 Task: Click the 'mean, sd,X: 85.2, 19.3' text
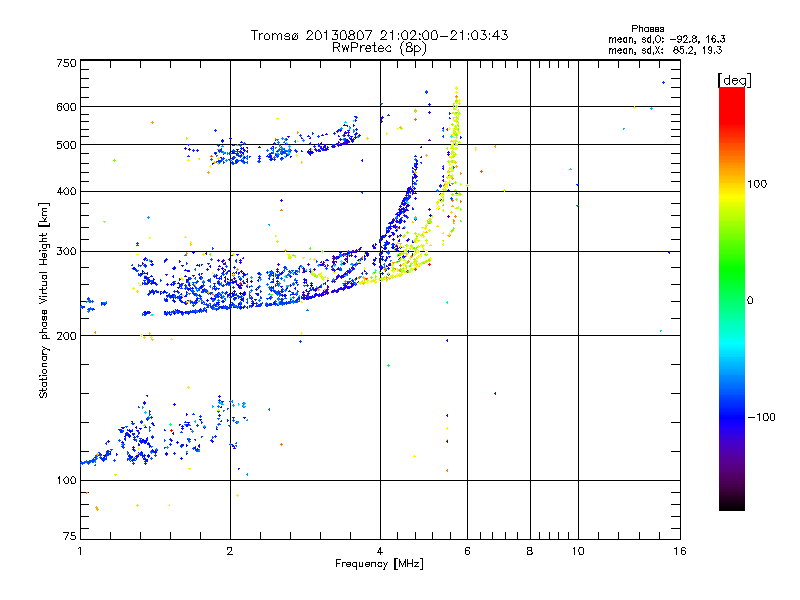tap(665, 50)
